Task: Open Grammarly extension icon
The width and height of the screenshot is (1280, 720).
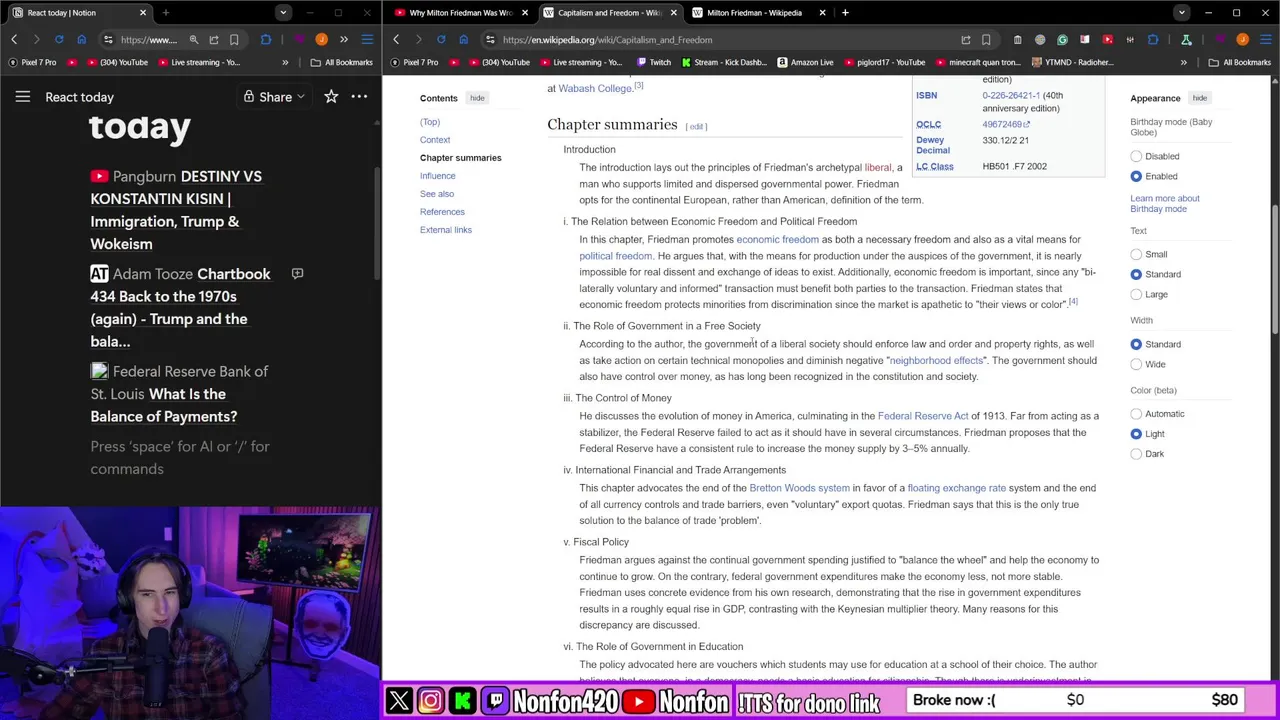Action: 1062,40
